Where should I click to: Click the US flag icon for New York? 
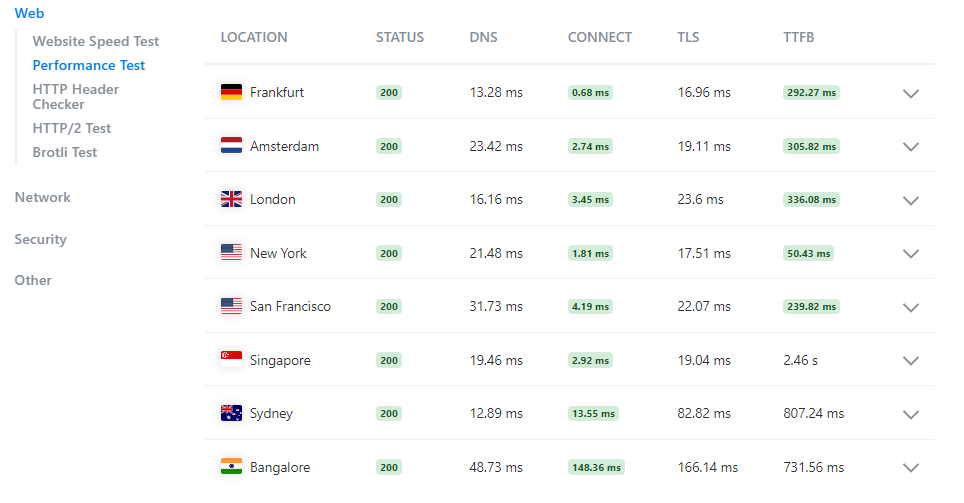pyautogui.click(x=231, y=253)
